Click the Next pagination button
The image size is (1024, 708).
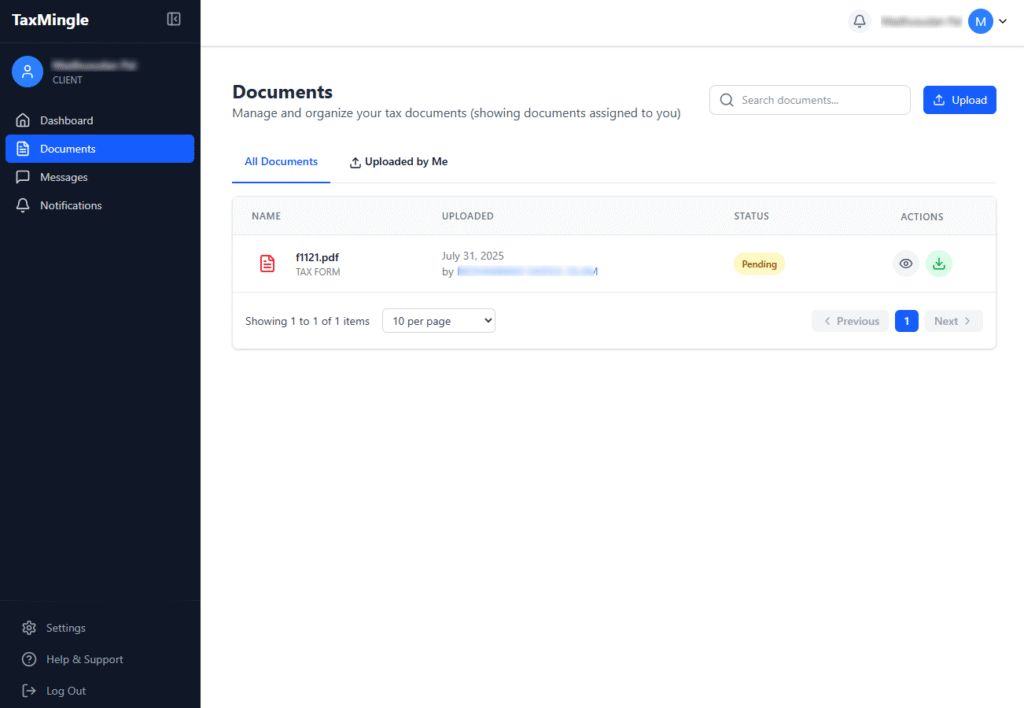pos(953,321)
